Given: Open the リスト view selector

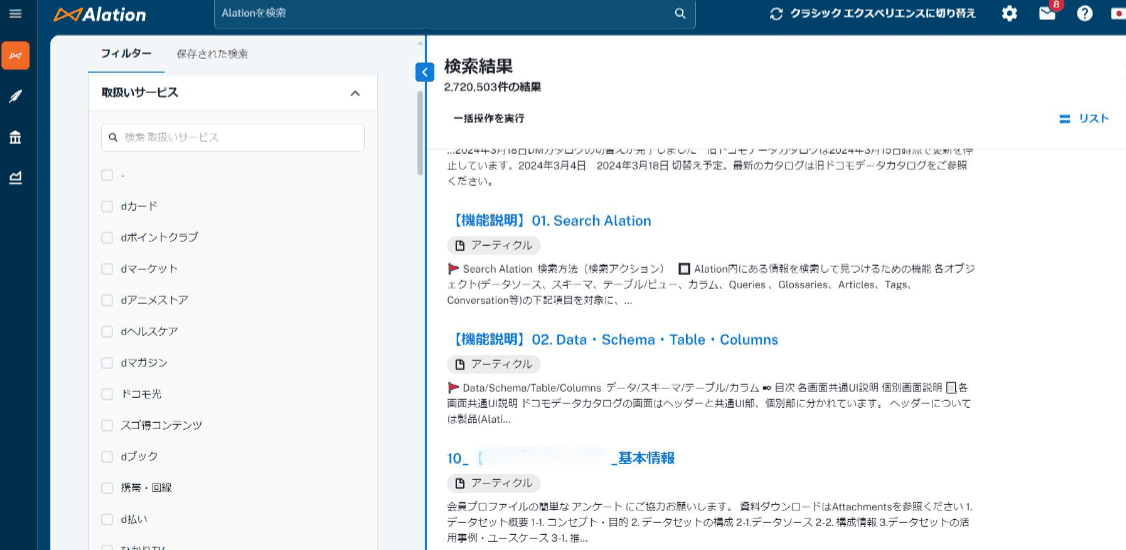Looking at the screenshot, I should click(x=1084, y=119).
